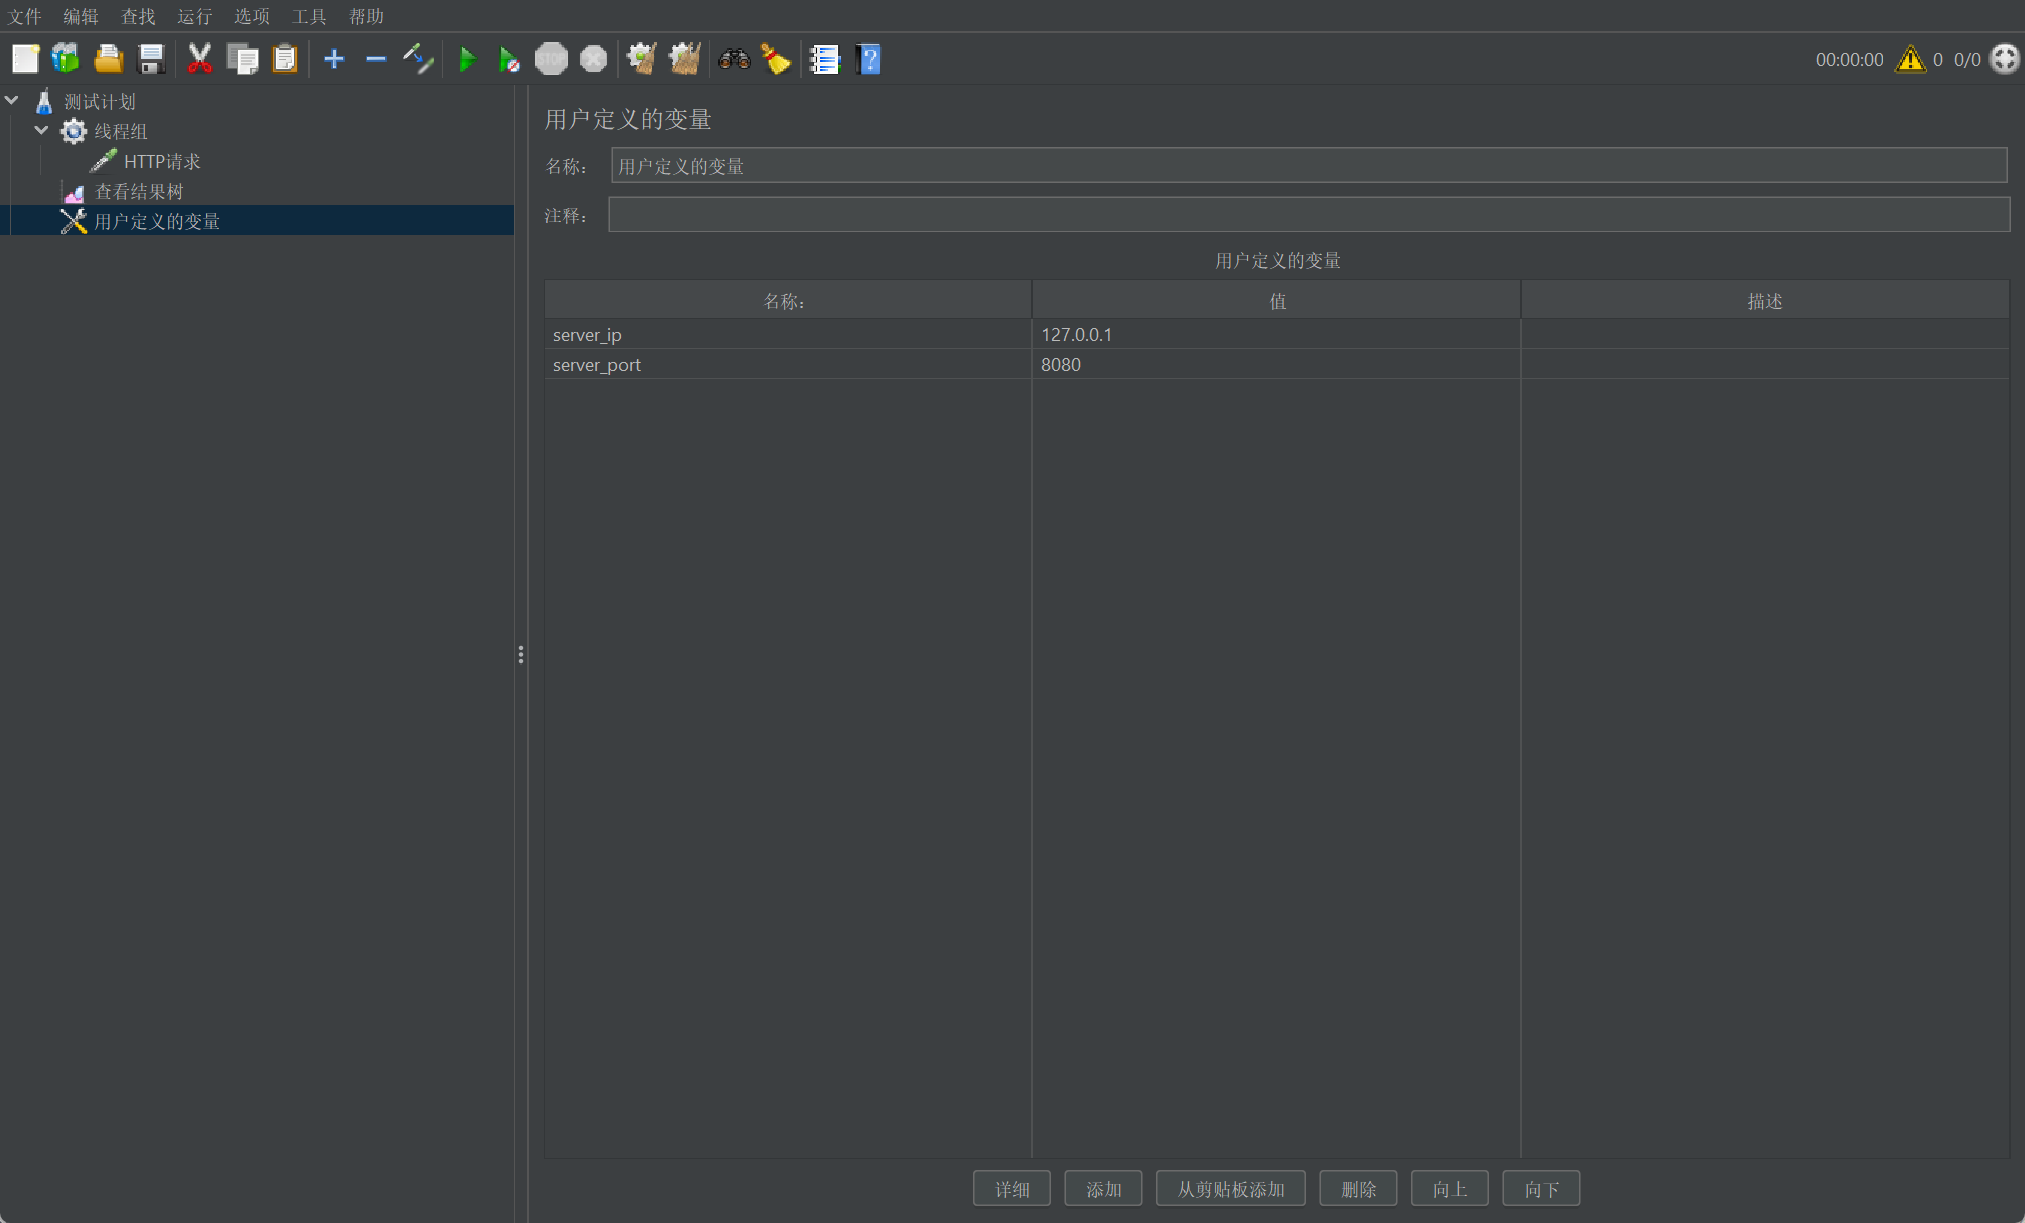Click the 线程组 gear icon
The image size is (2025, 1223).
pyautogui.click(x=73, y=131)
